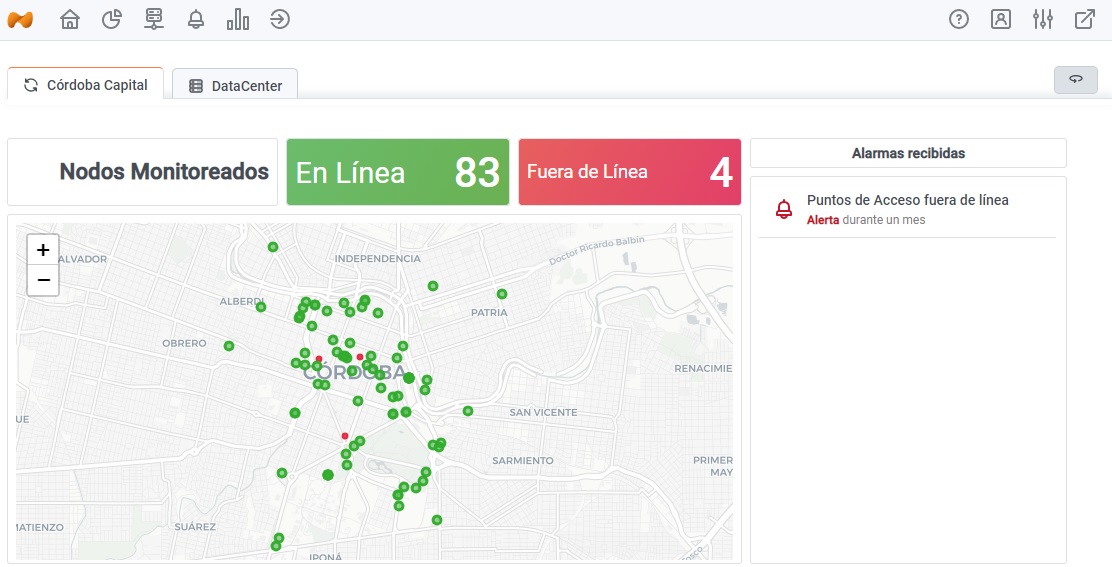Viewport: 1112px width, 567px height.
Task: Click the open-in-new-window icon
Action: (1085, 19)
